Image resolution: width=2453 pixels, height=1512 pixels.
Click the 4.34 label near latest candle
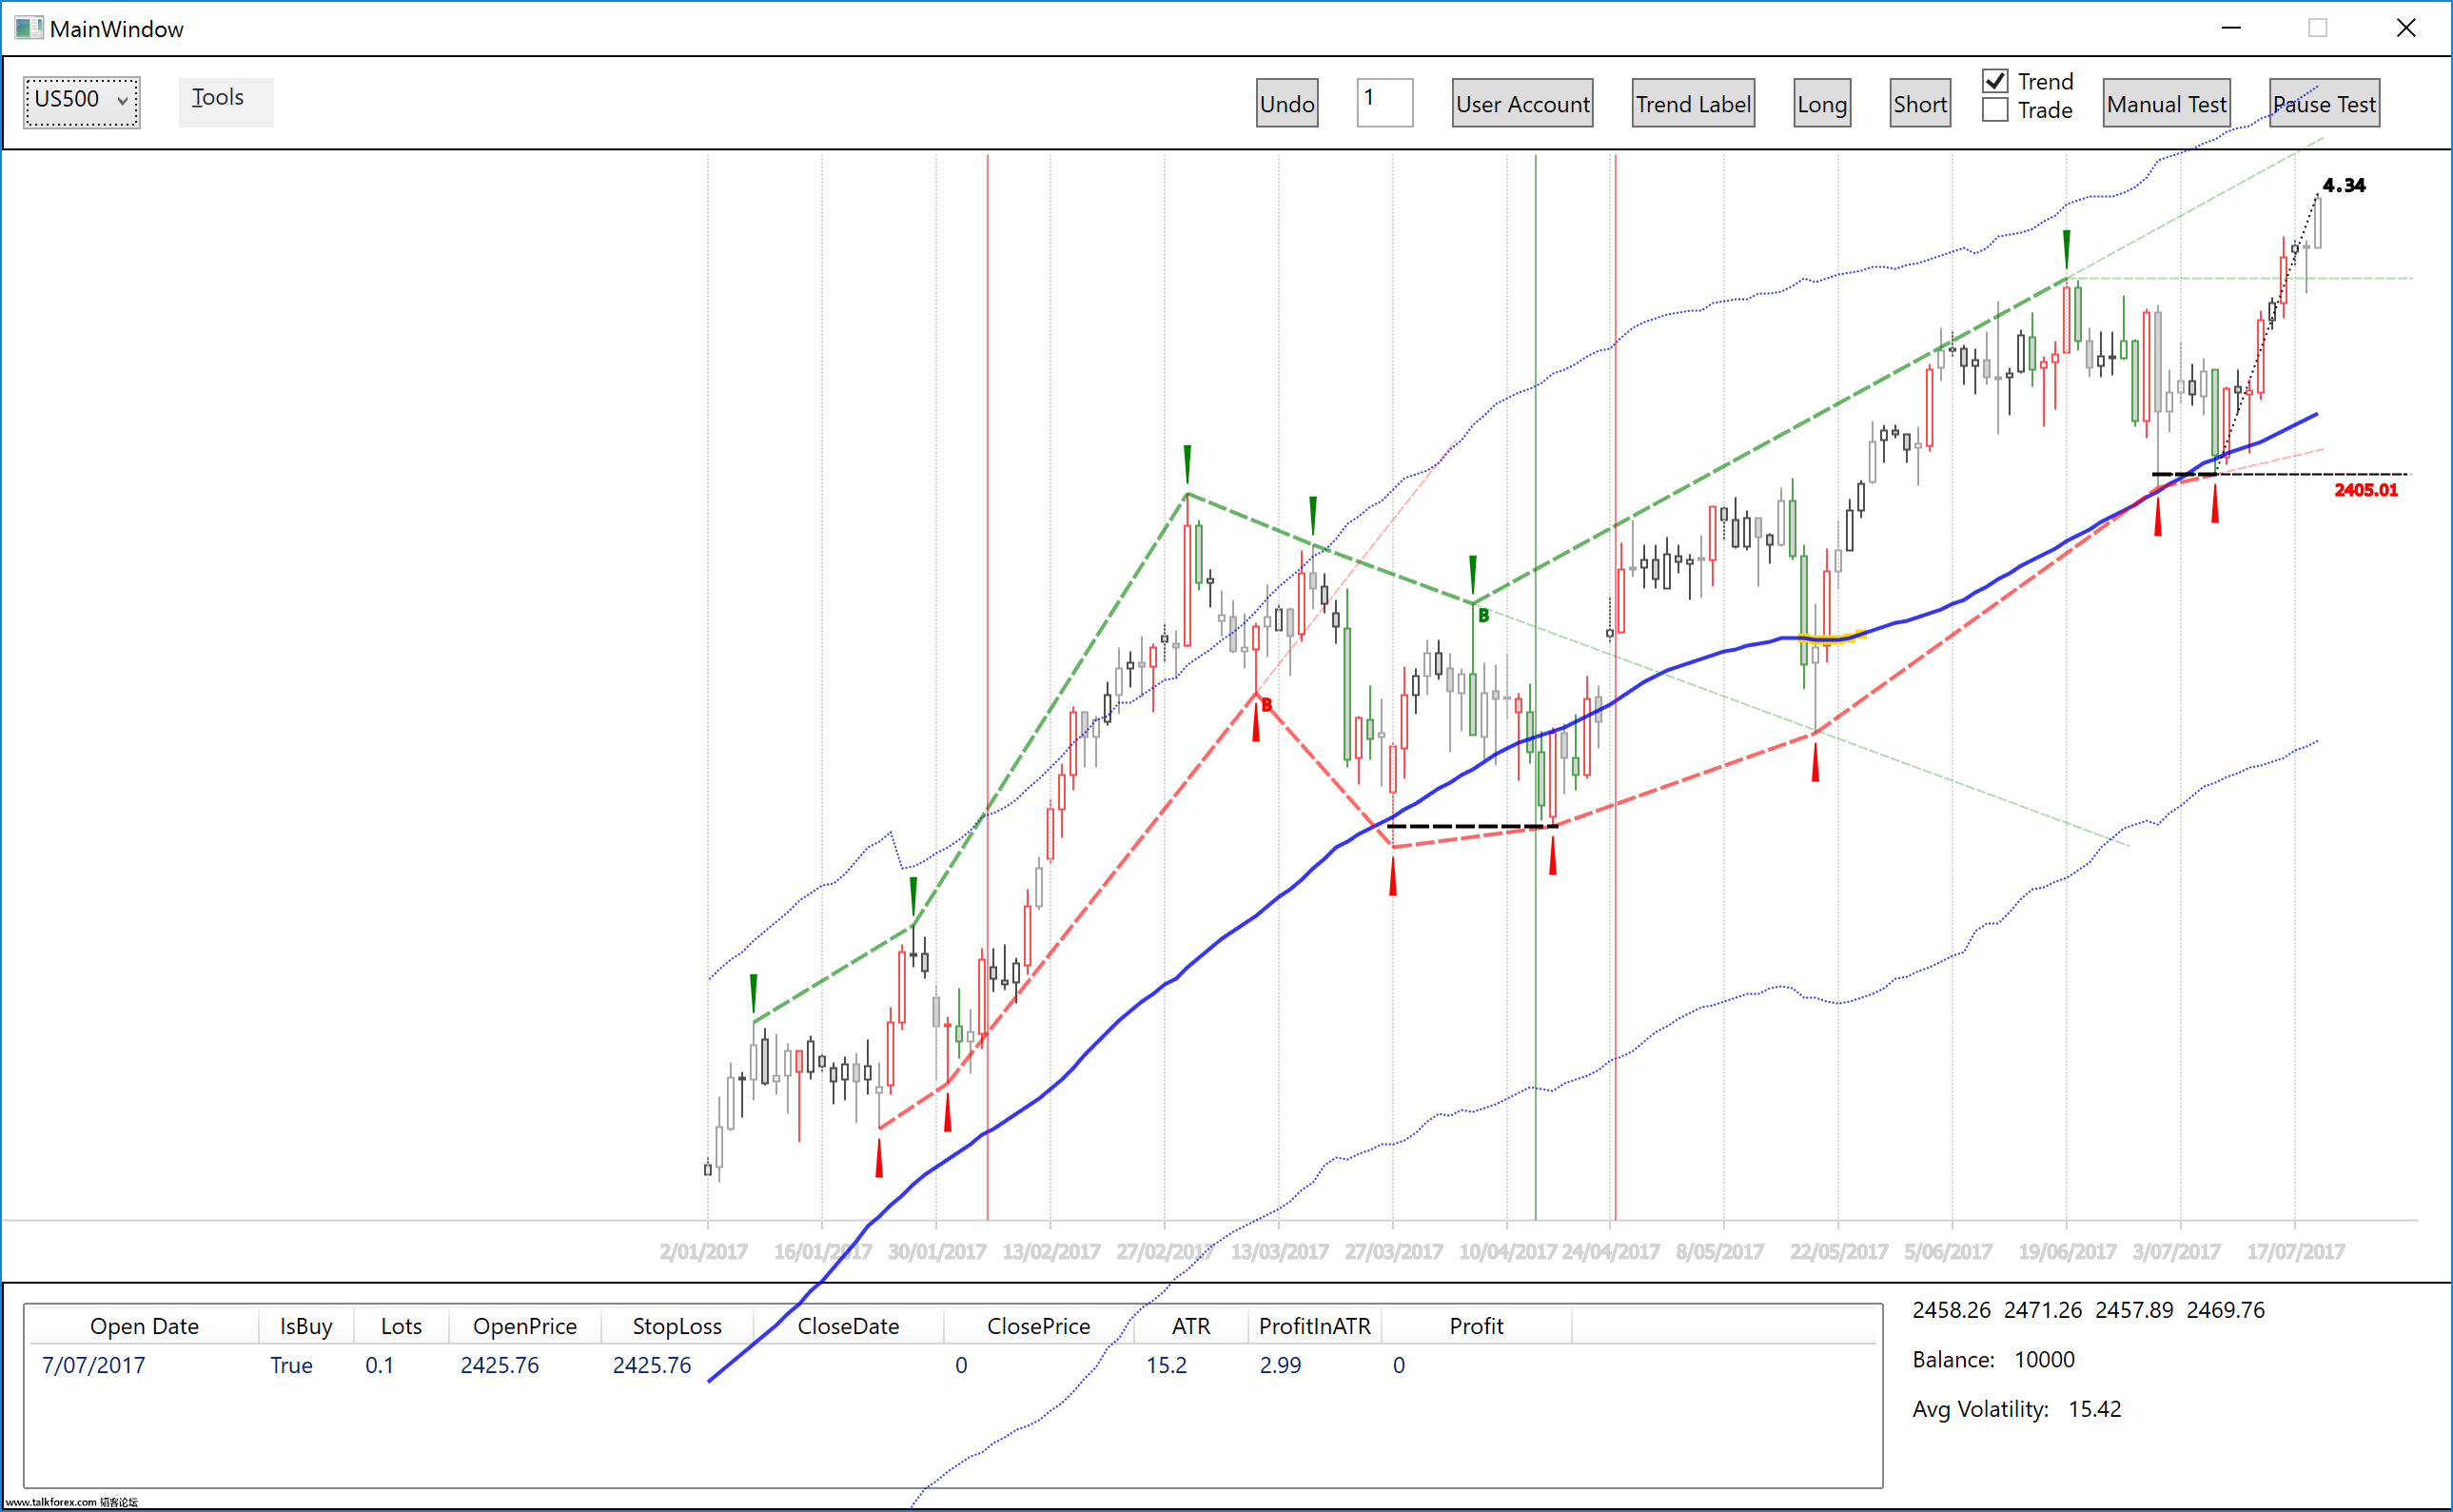click(x=2344, y=185)
